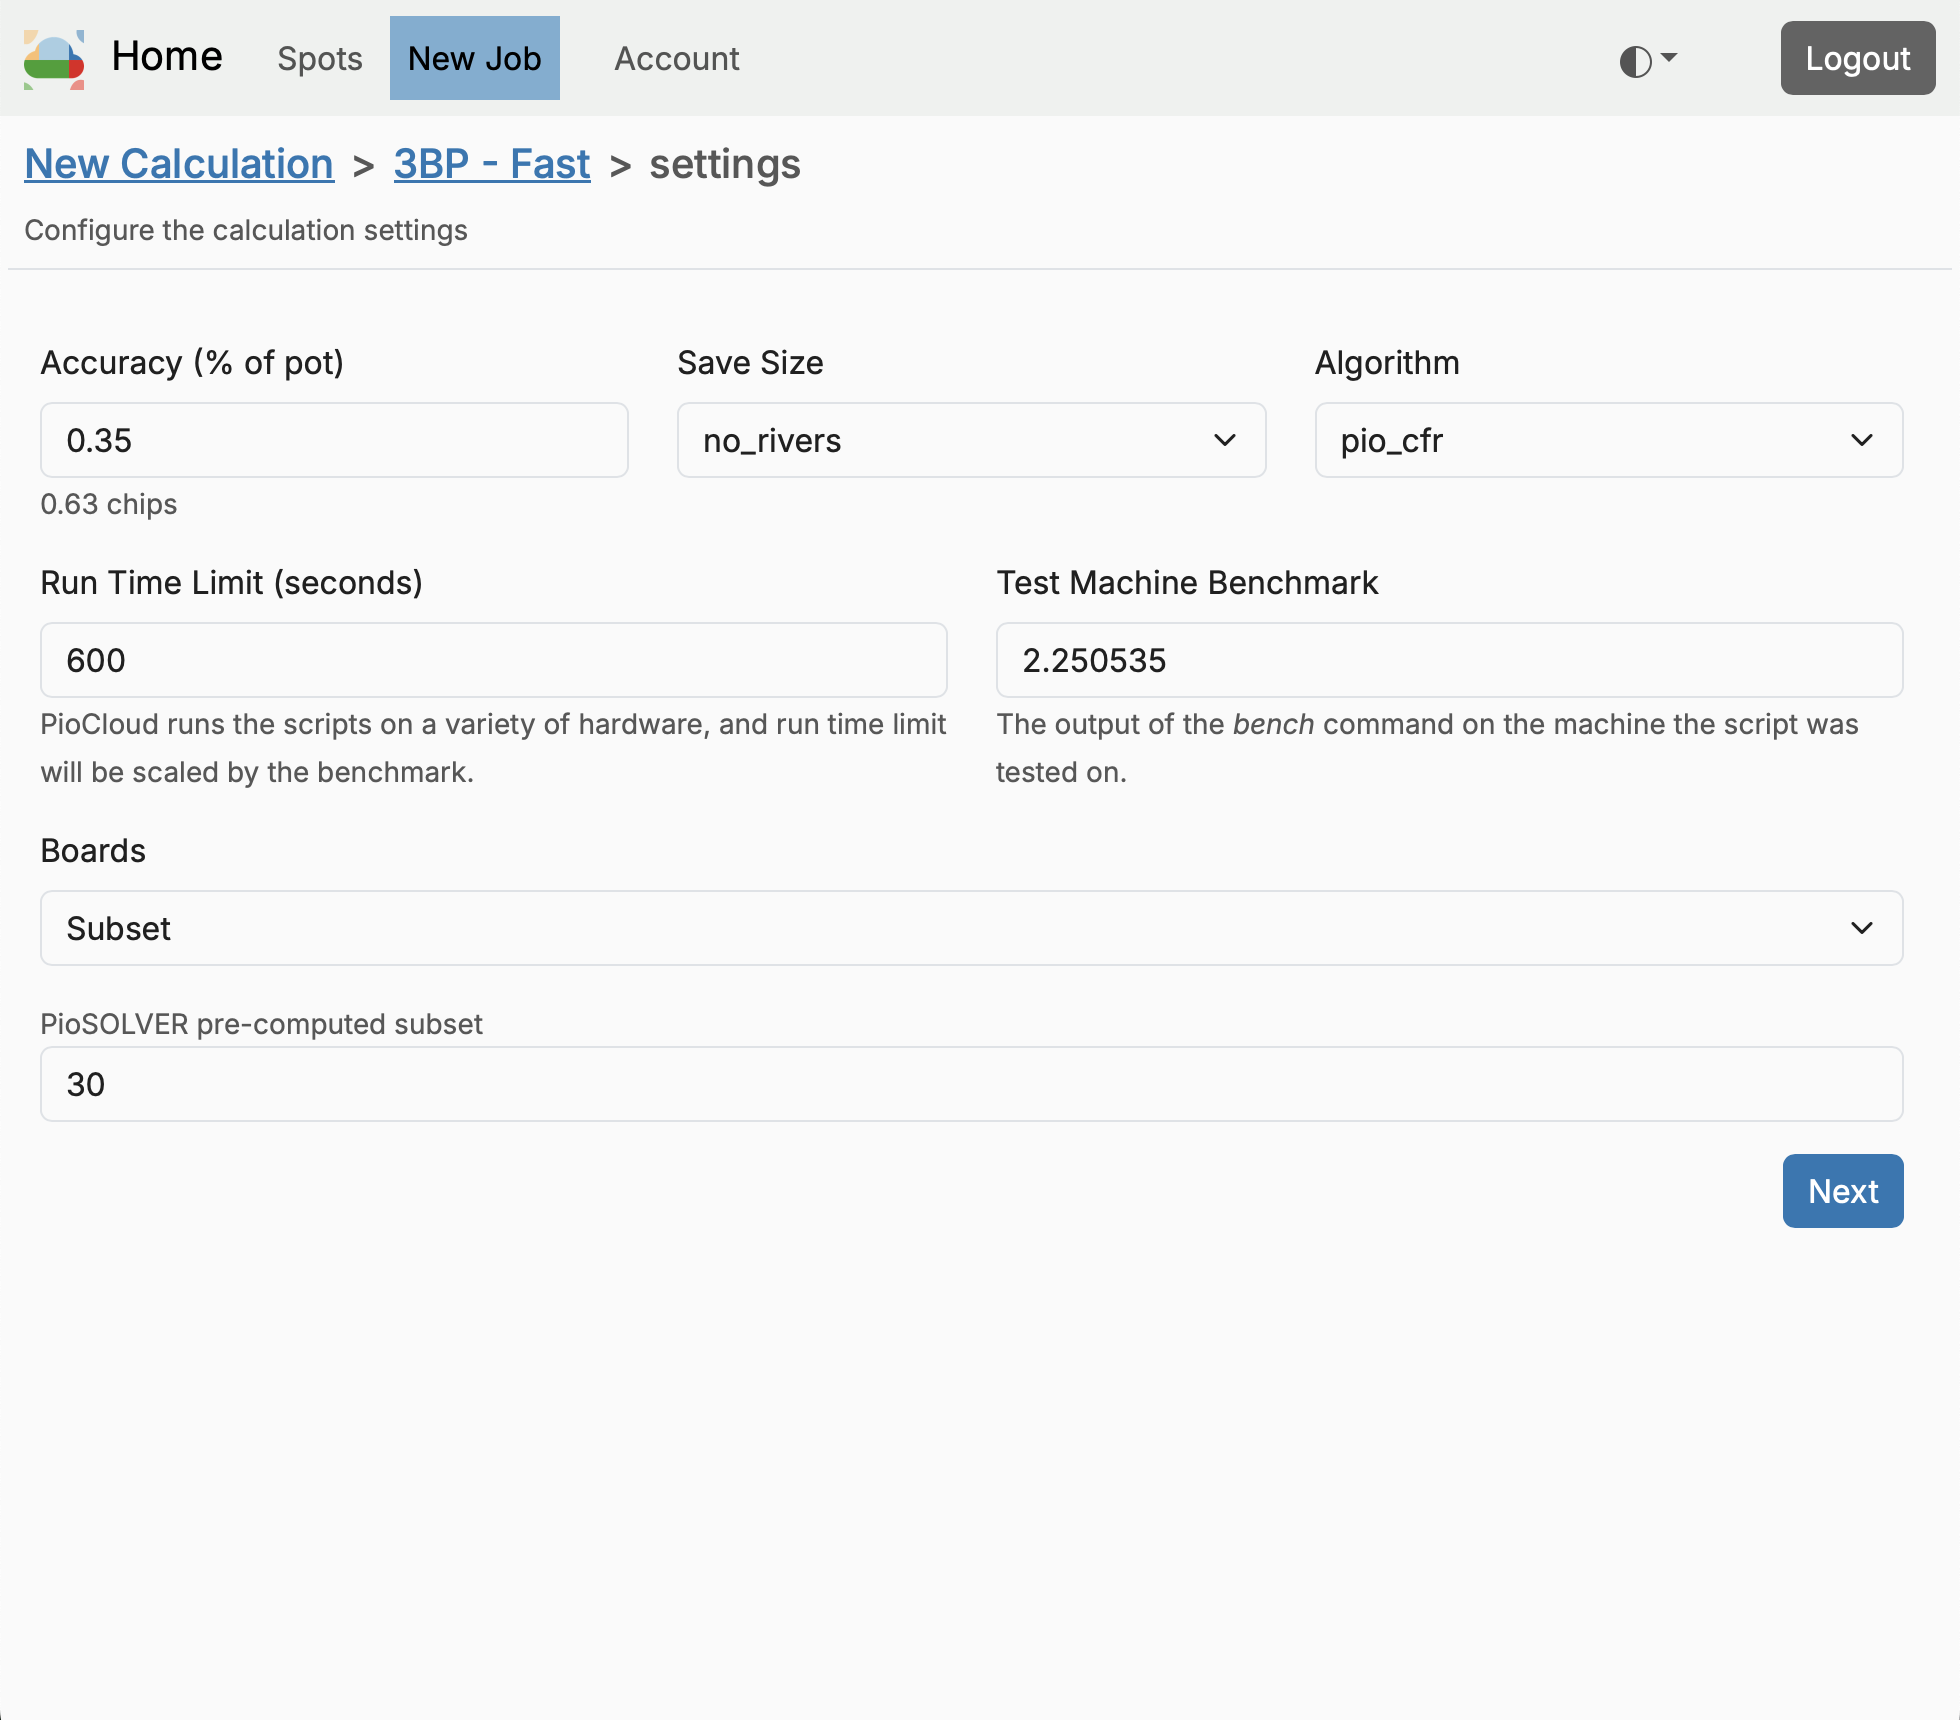1960x1720 pixels.
Task: Open the Account nav item
Action: (677, 59)
